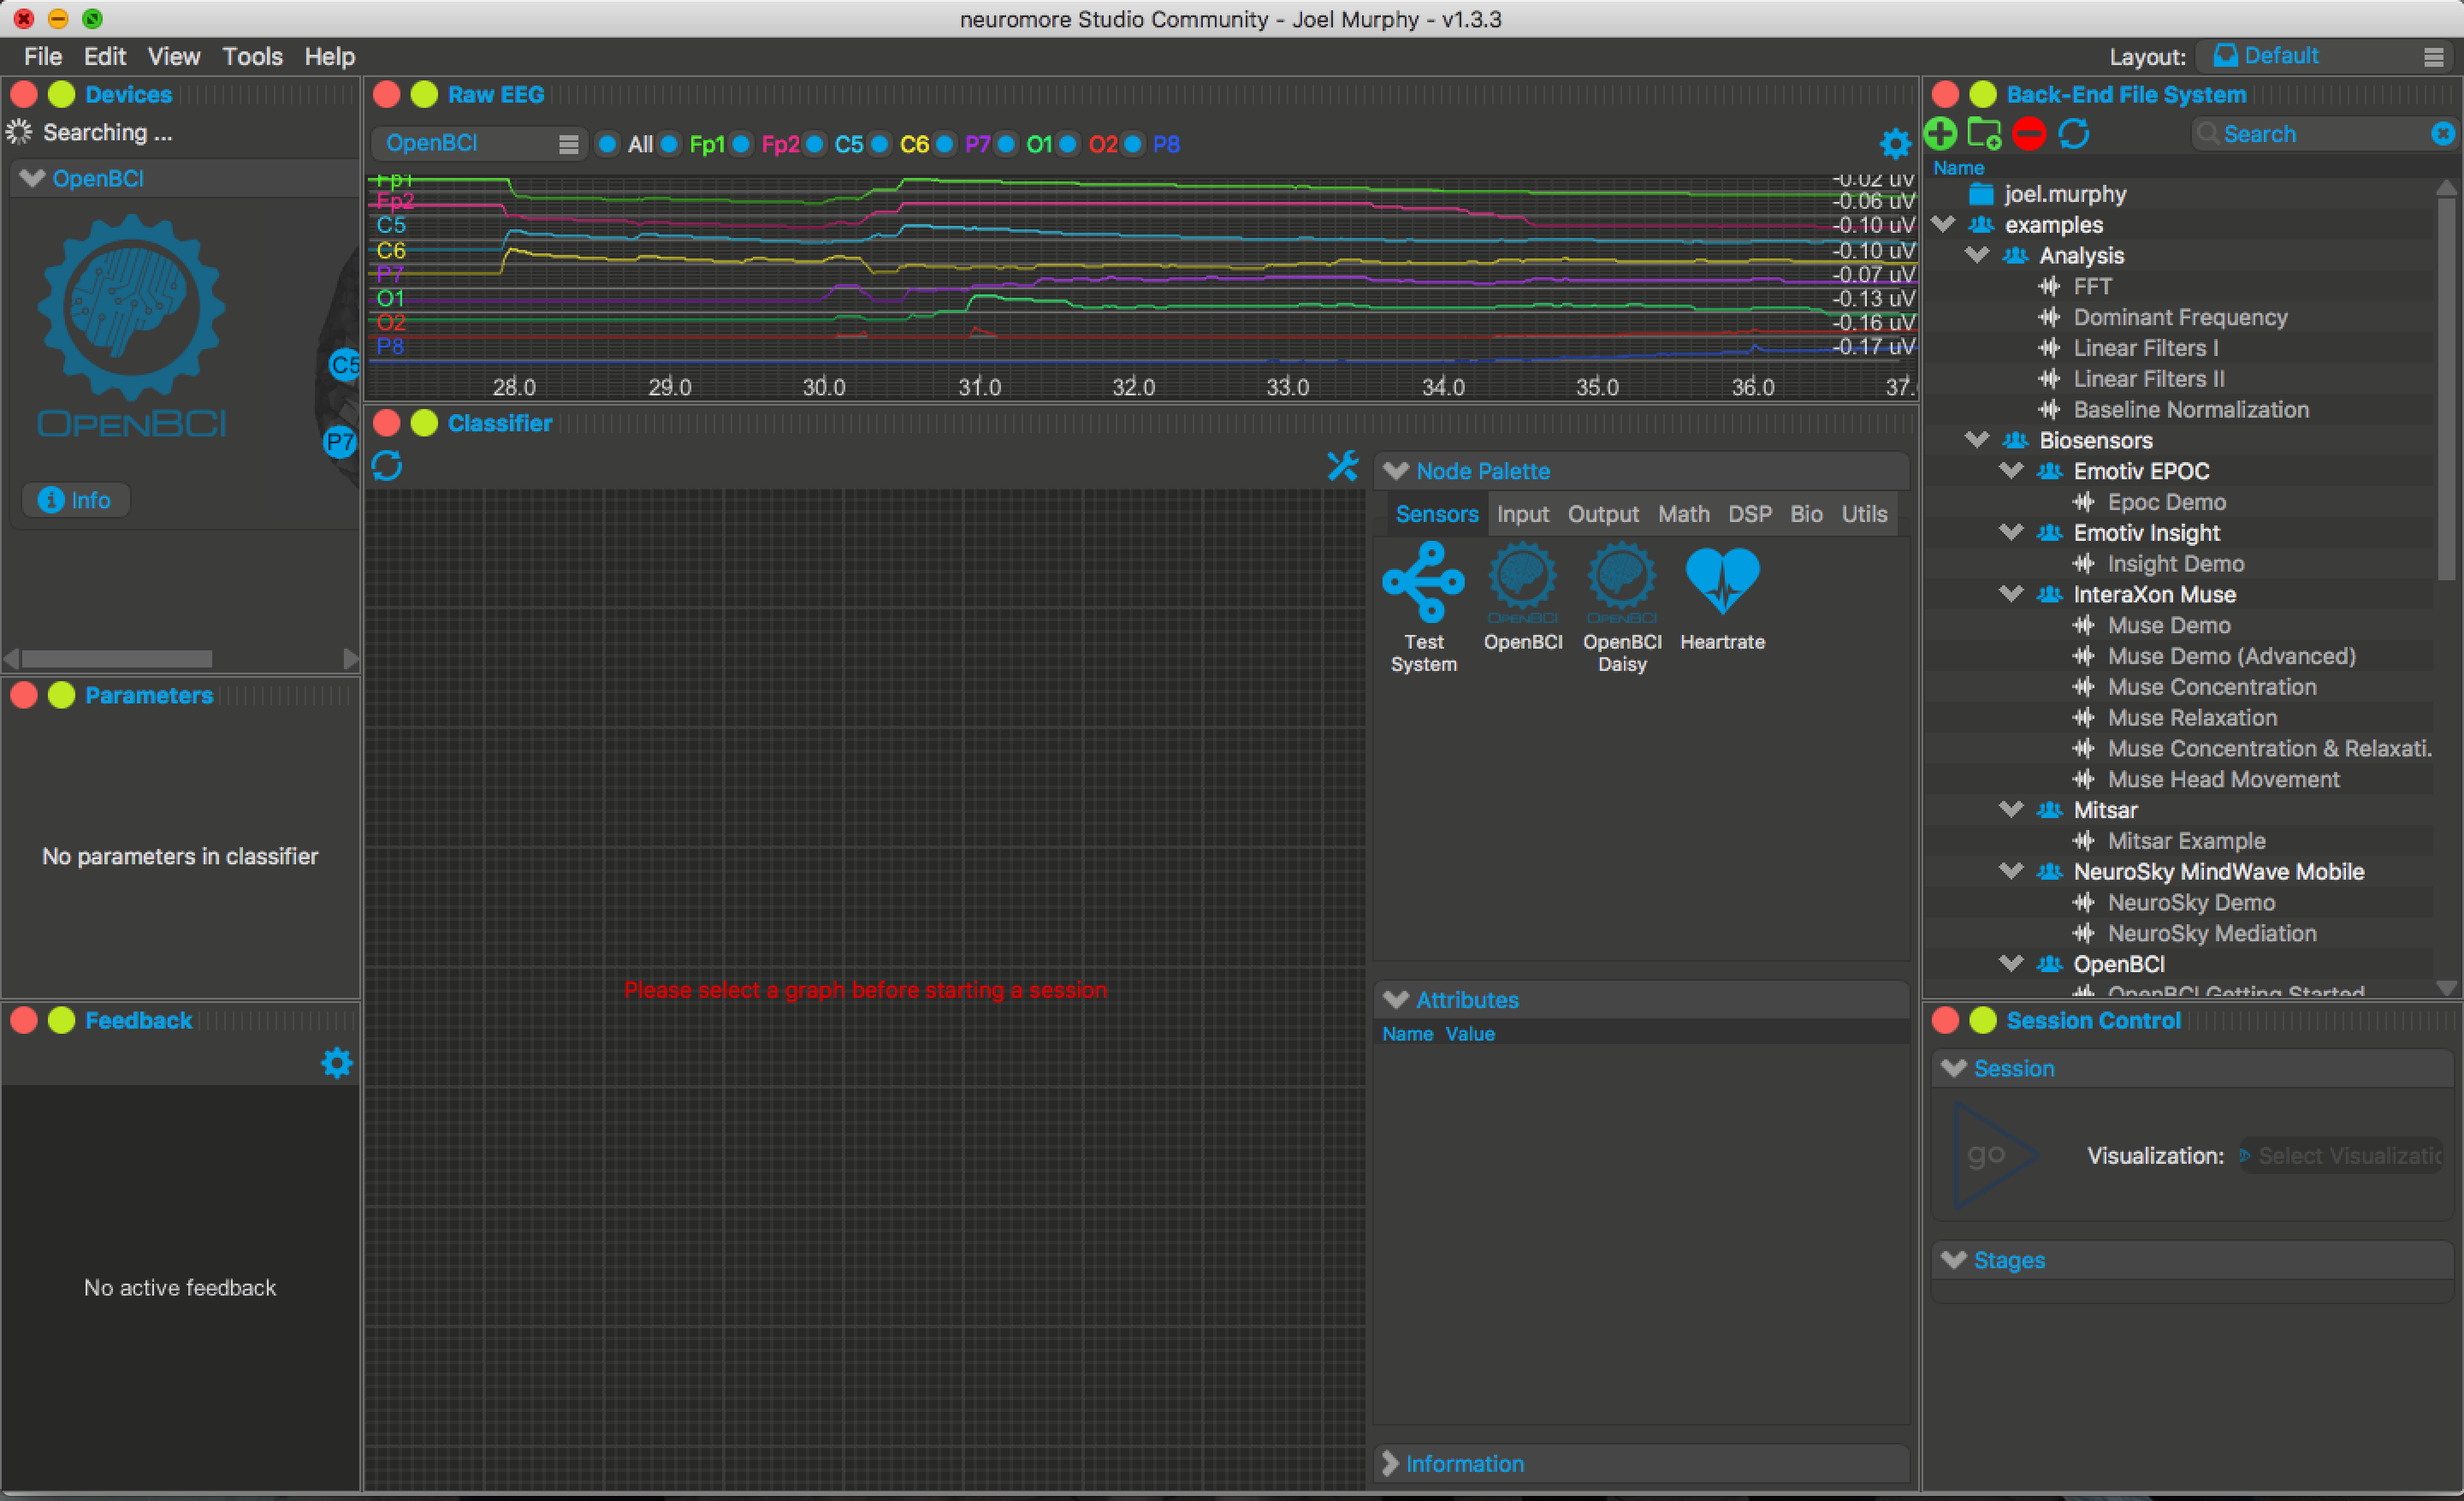This screenshot has width=2464, height=1501.
Task: Open Feedback panel gear settings
Action: (337, 1063)
